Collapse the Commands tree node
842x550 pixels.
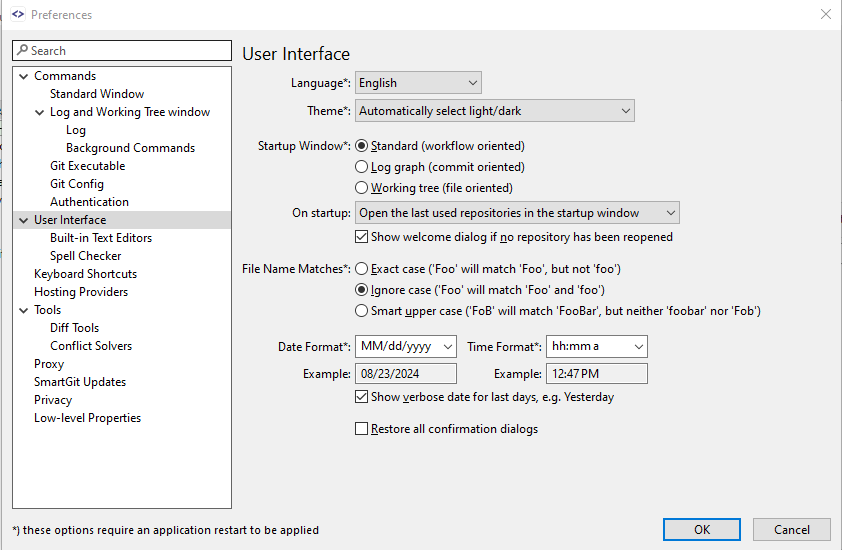pos(24,76)
